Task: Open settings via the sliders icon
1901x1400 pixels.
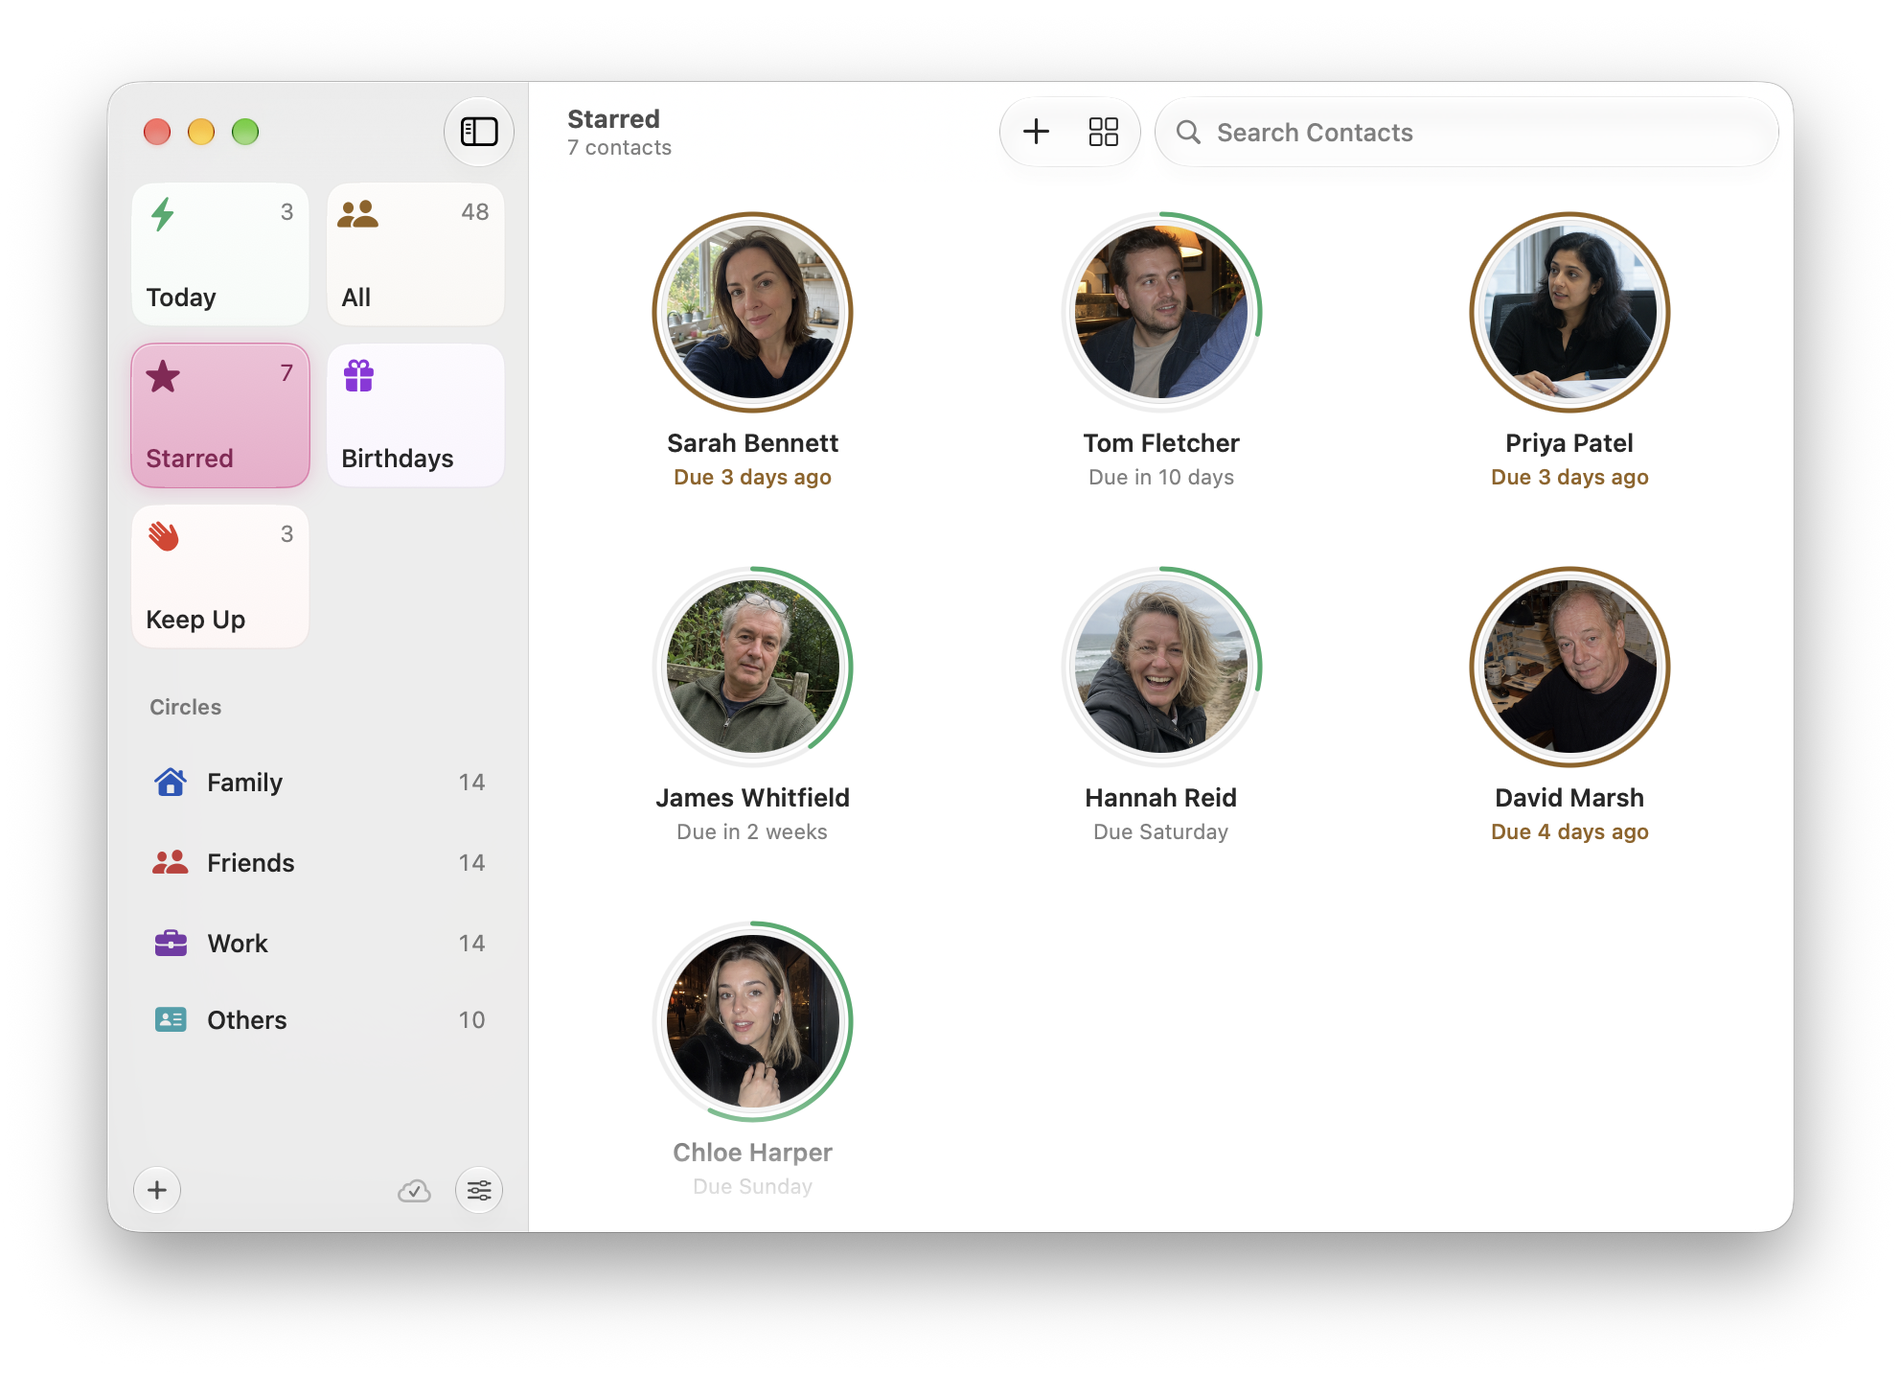Action: click(479, 1190)
